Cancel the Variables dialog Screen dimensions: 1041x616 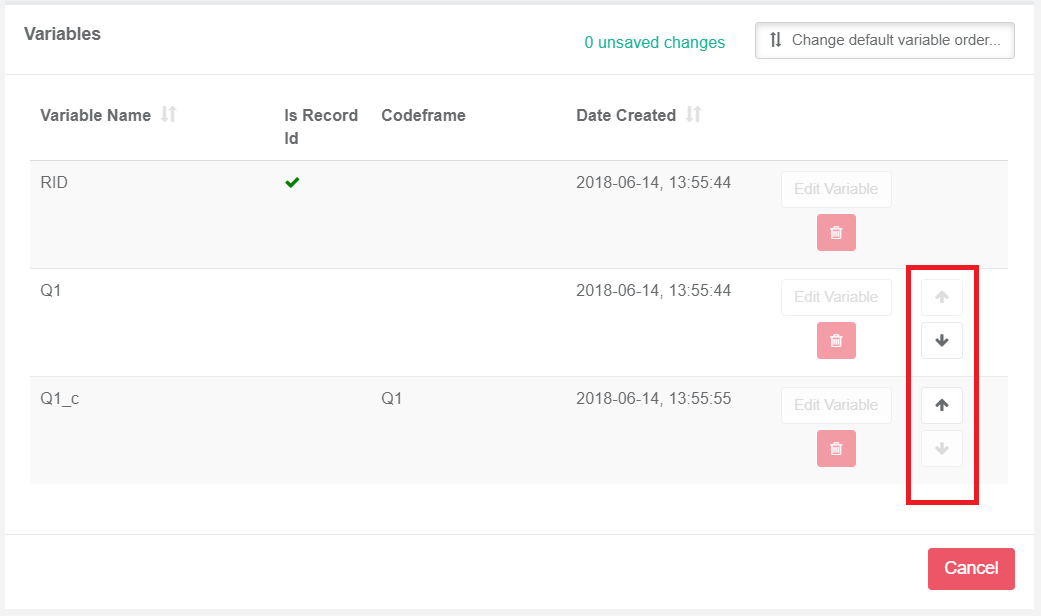(x=971, y=568)
